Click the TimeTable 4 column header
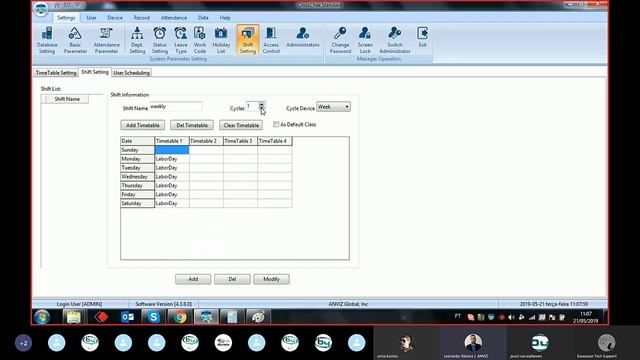The image size is (640, 360). [275, 141]
